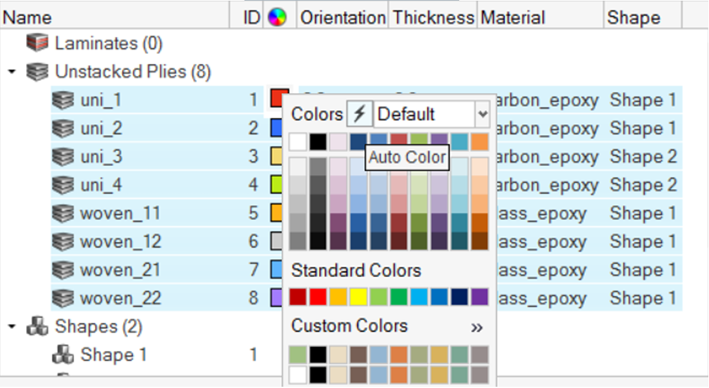Pick the yellow standard color swatch
Viewport: 709px width, 388px height.
click(x=359, y=297)
